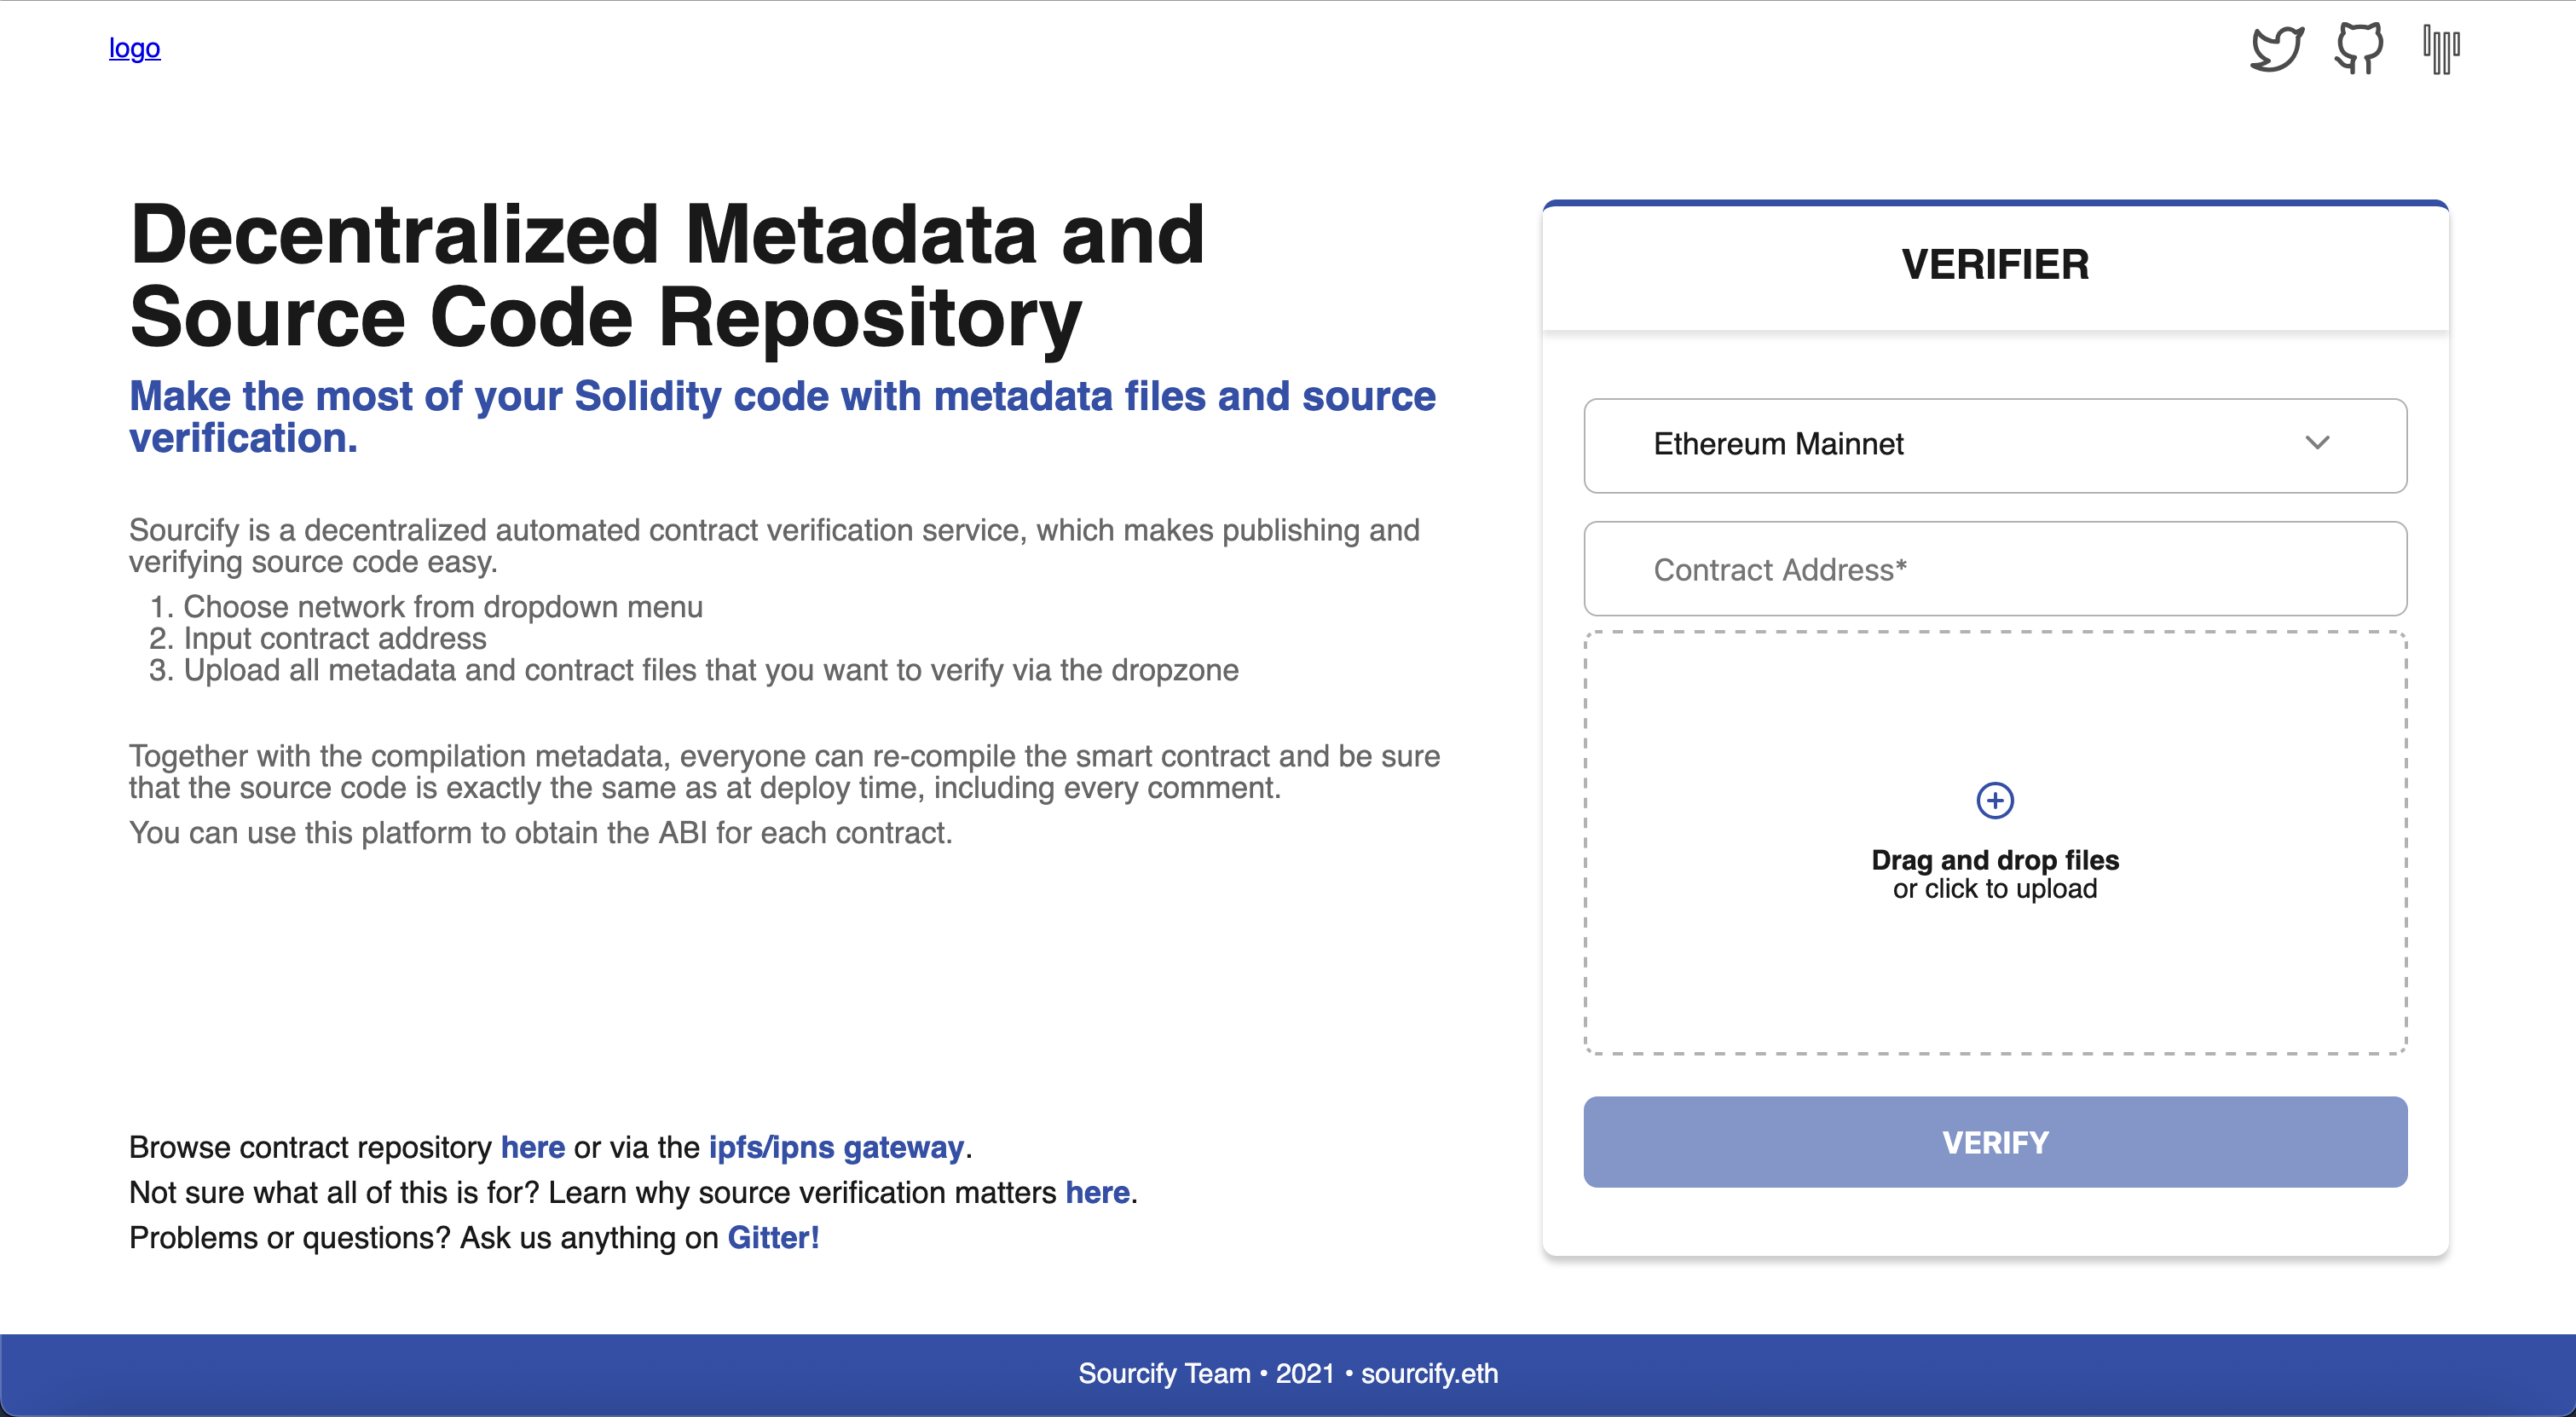Open the ipfs/ipns gateway link

tap(836, 1147)
